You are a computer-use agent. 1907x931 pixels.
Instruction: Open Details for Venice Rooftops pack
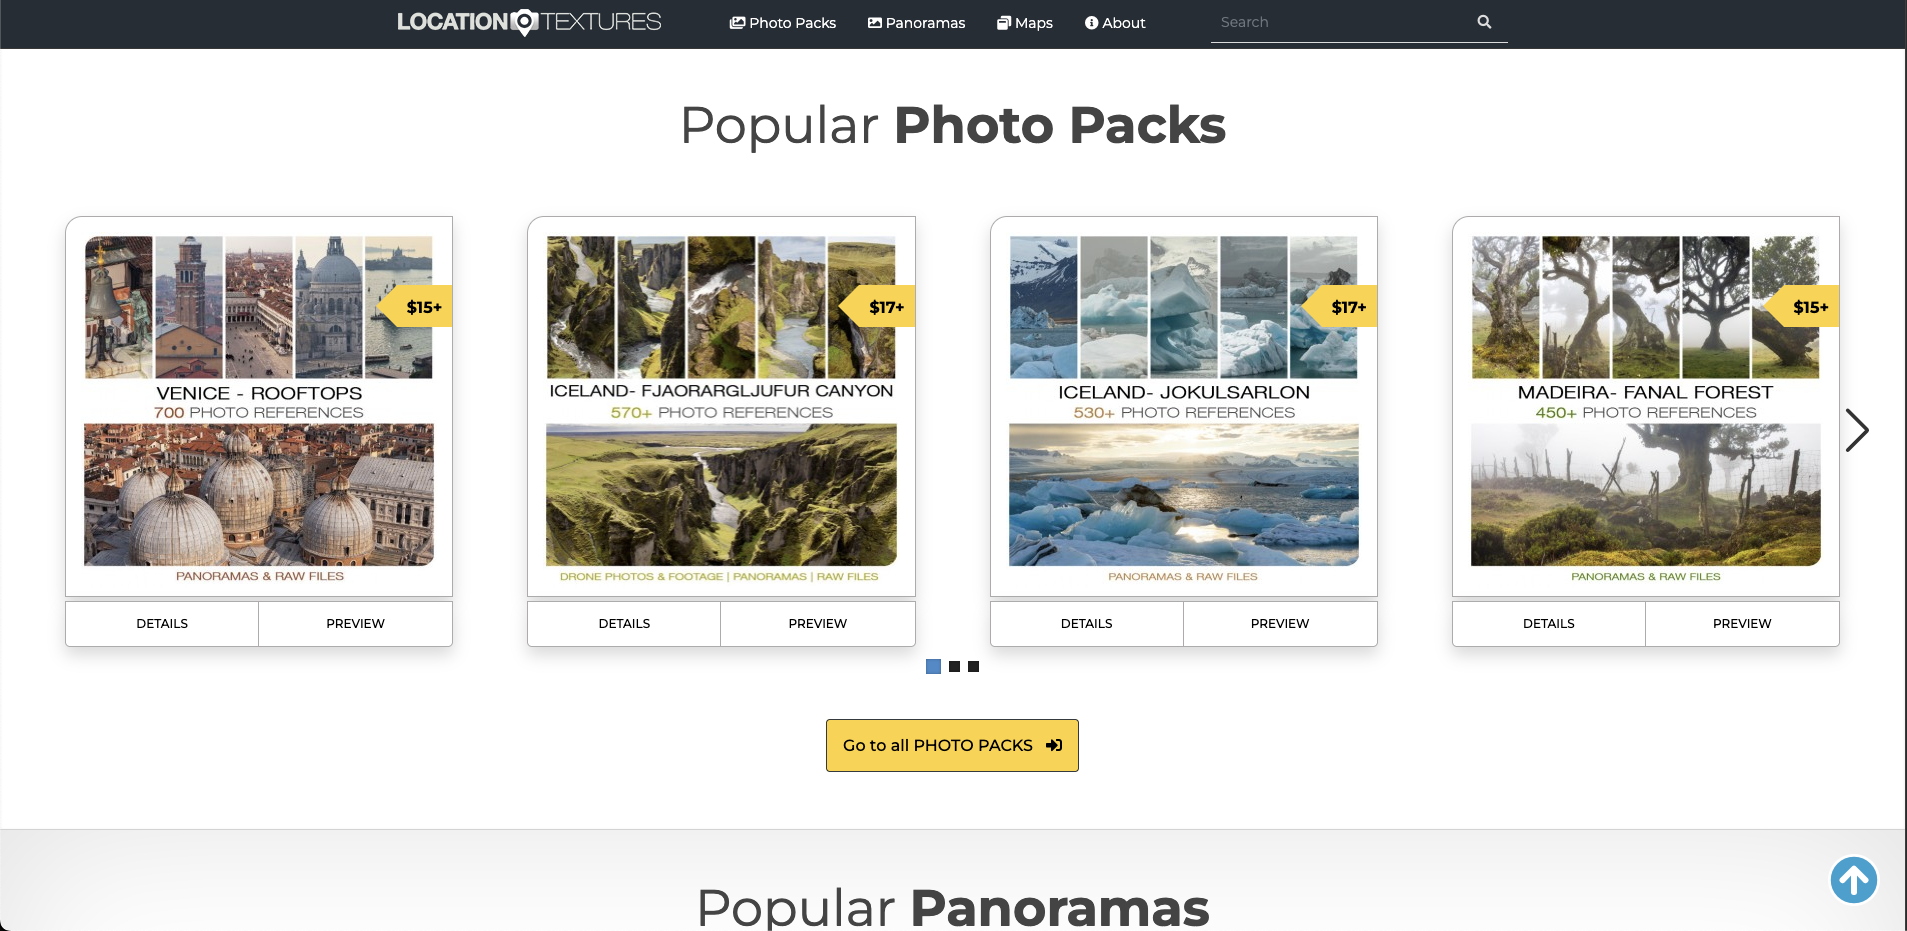click(x=162, y=623)
